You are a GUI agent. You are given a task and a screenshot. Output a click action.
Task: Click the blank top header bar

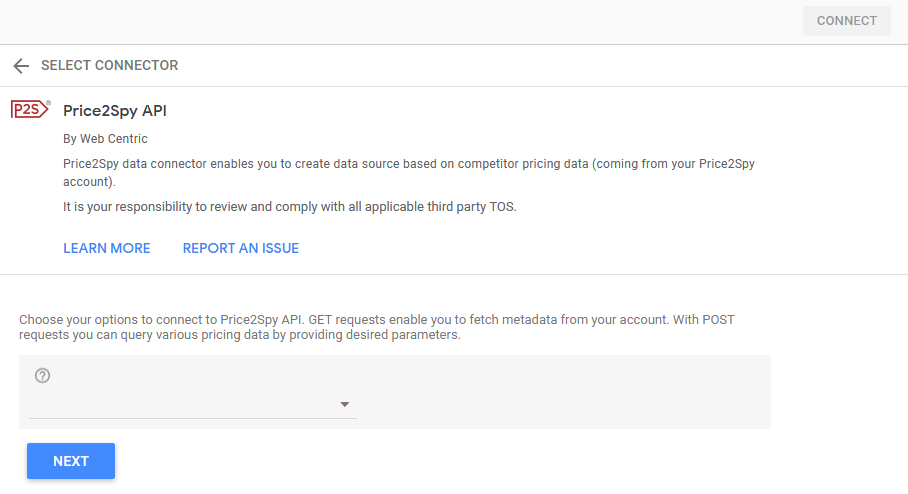[400, 21]
